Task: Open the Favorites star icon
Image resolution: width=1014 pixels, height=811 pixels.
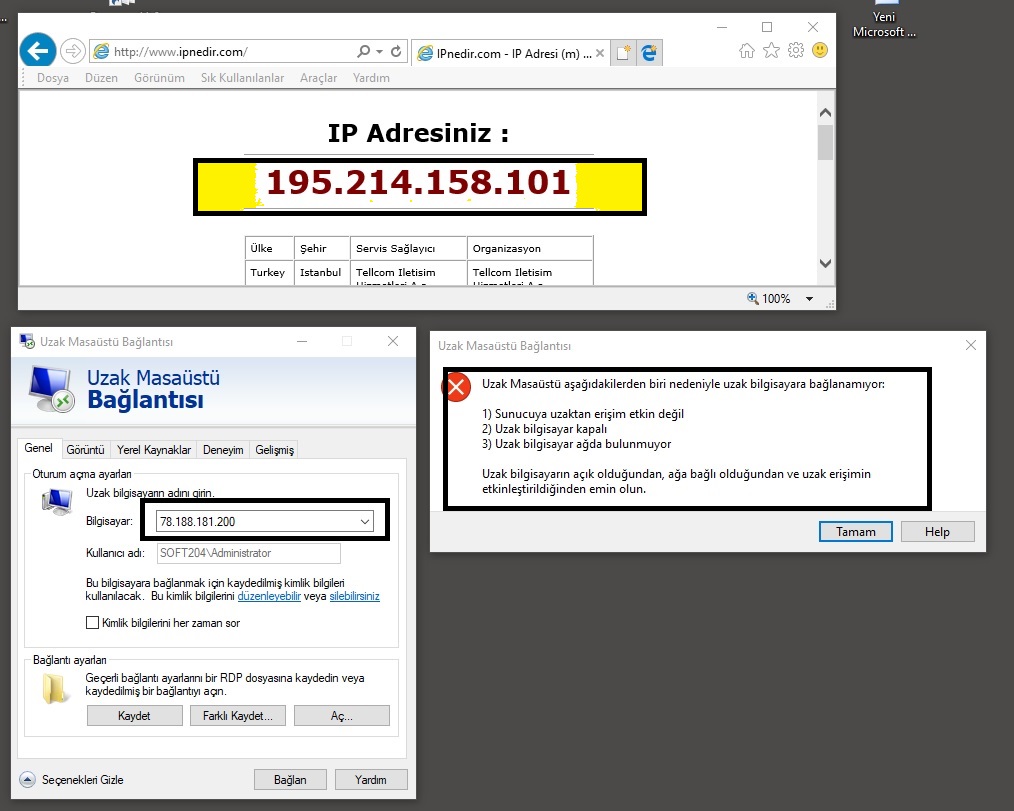Action: click(771, 50)
